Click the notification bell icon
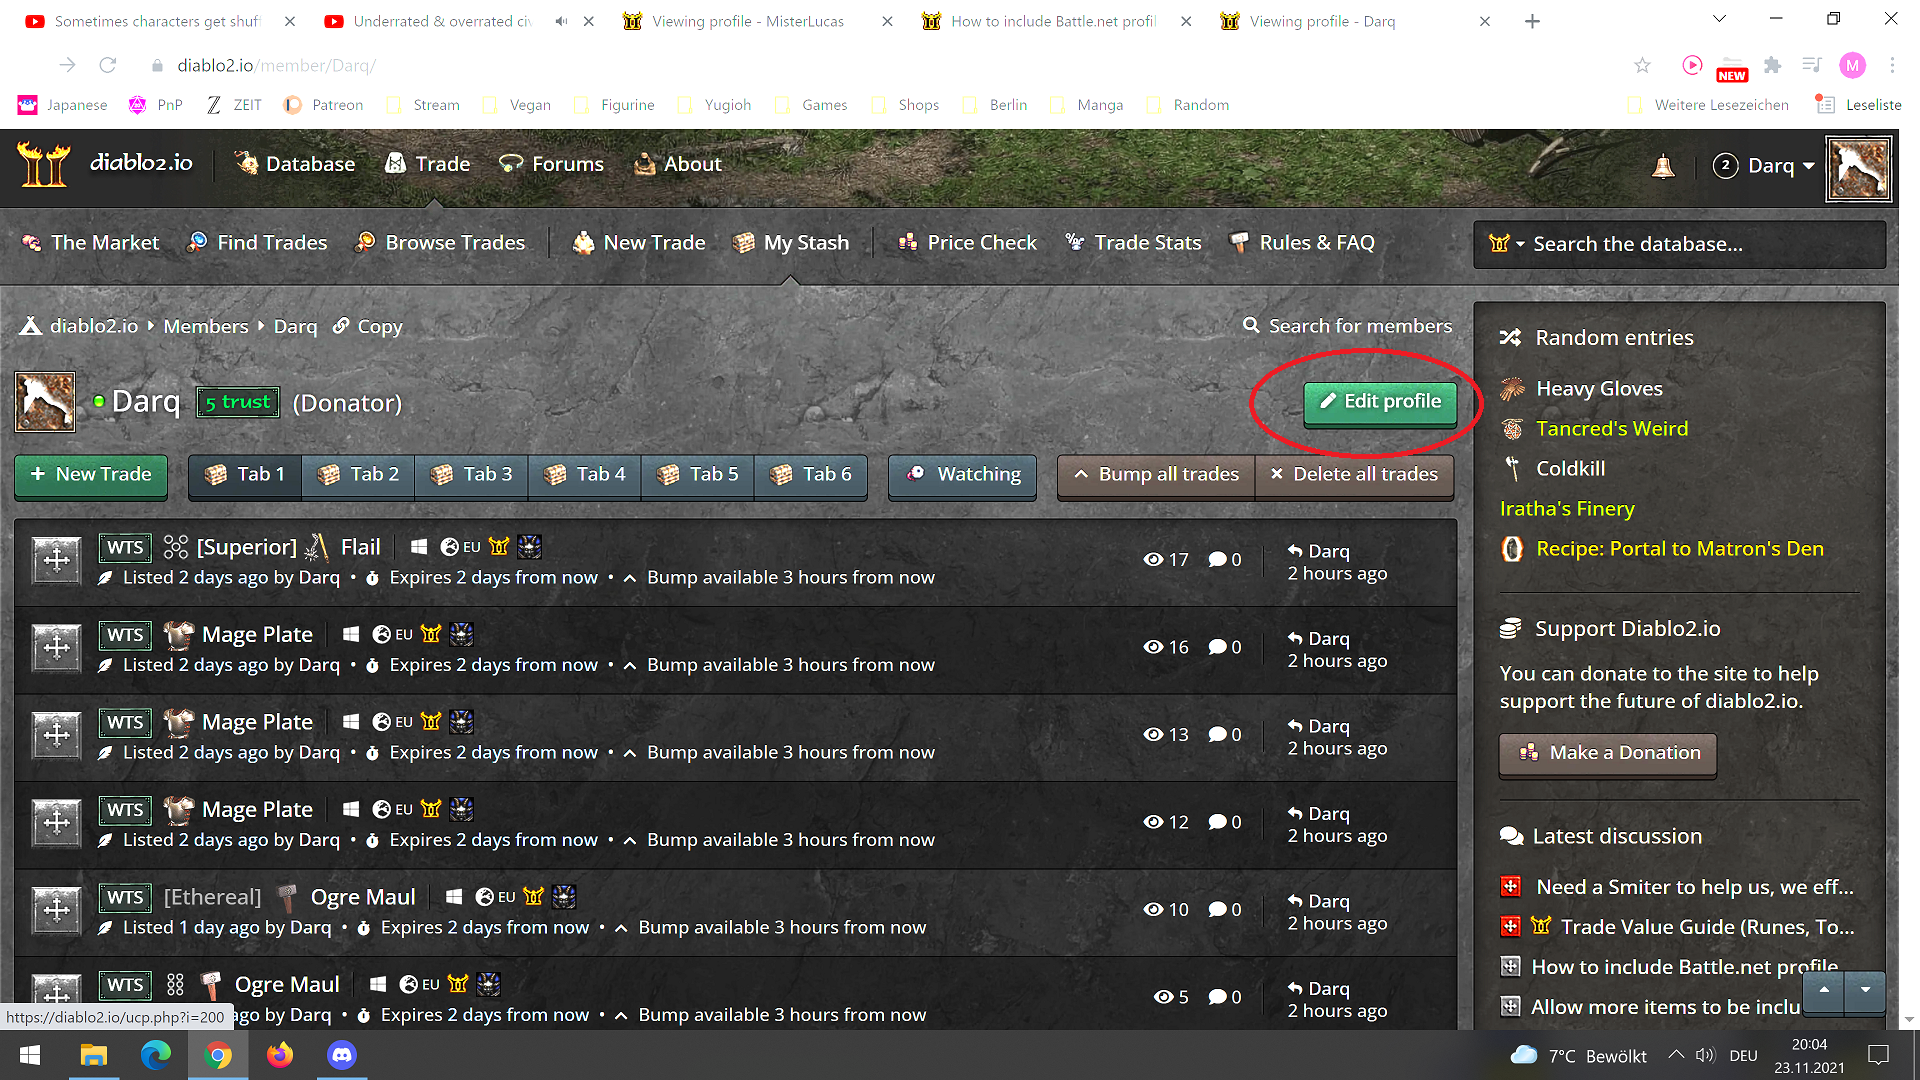1920x1080 pixels. tap(1663, 166)
